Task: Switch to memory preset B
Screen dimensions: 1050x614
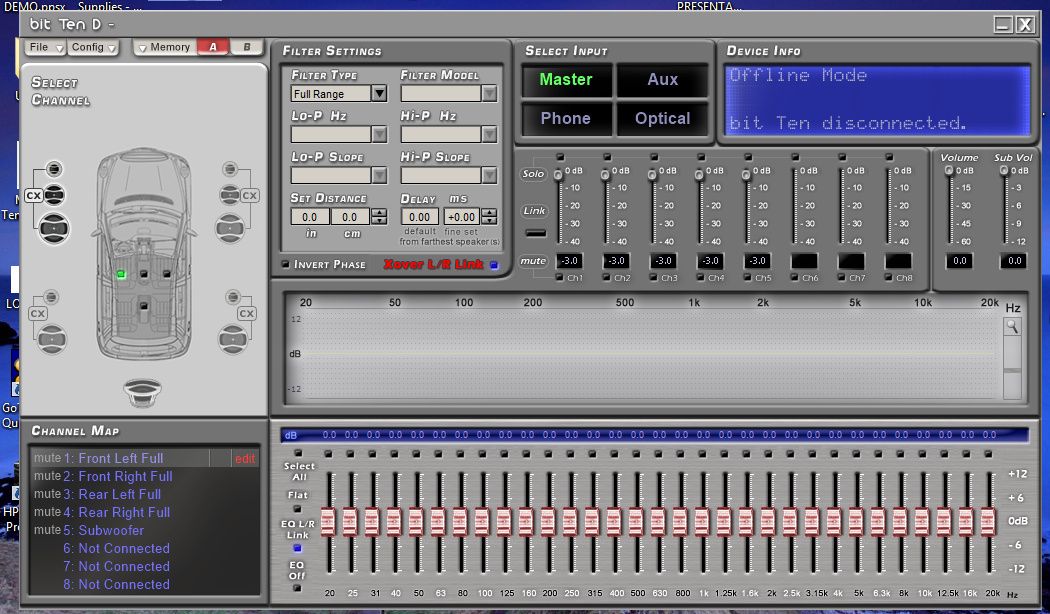Action: [246, 47]
